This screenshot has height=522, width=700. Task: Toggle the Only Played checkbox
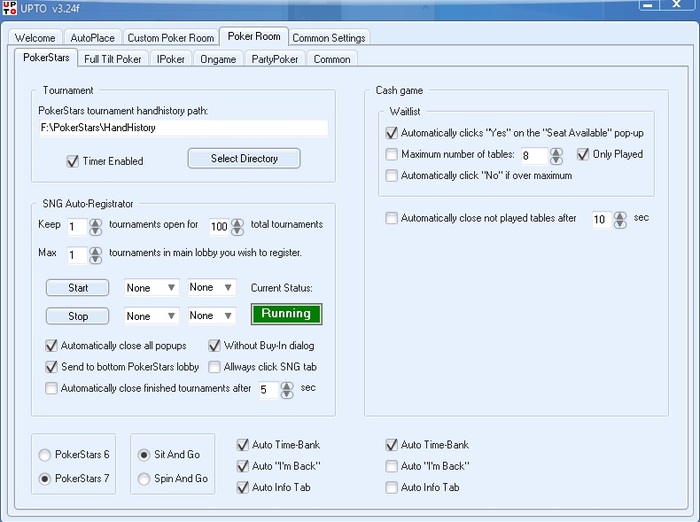point(583,154)
